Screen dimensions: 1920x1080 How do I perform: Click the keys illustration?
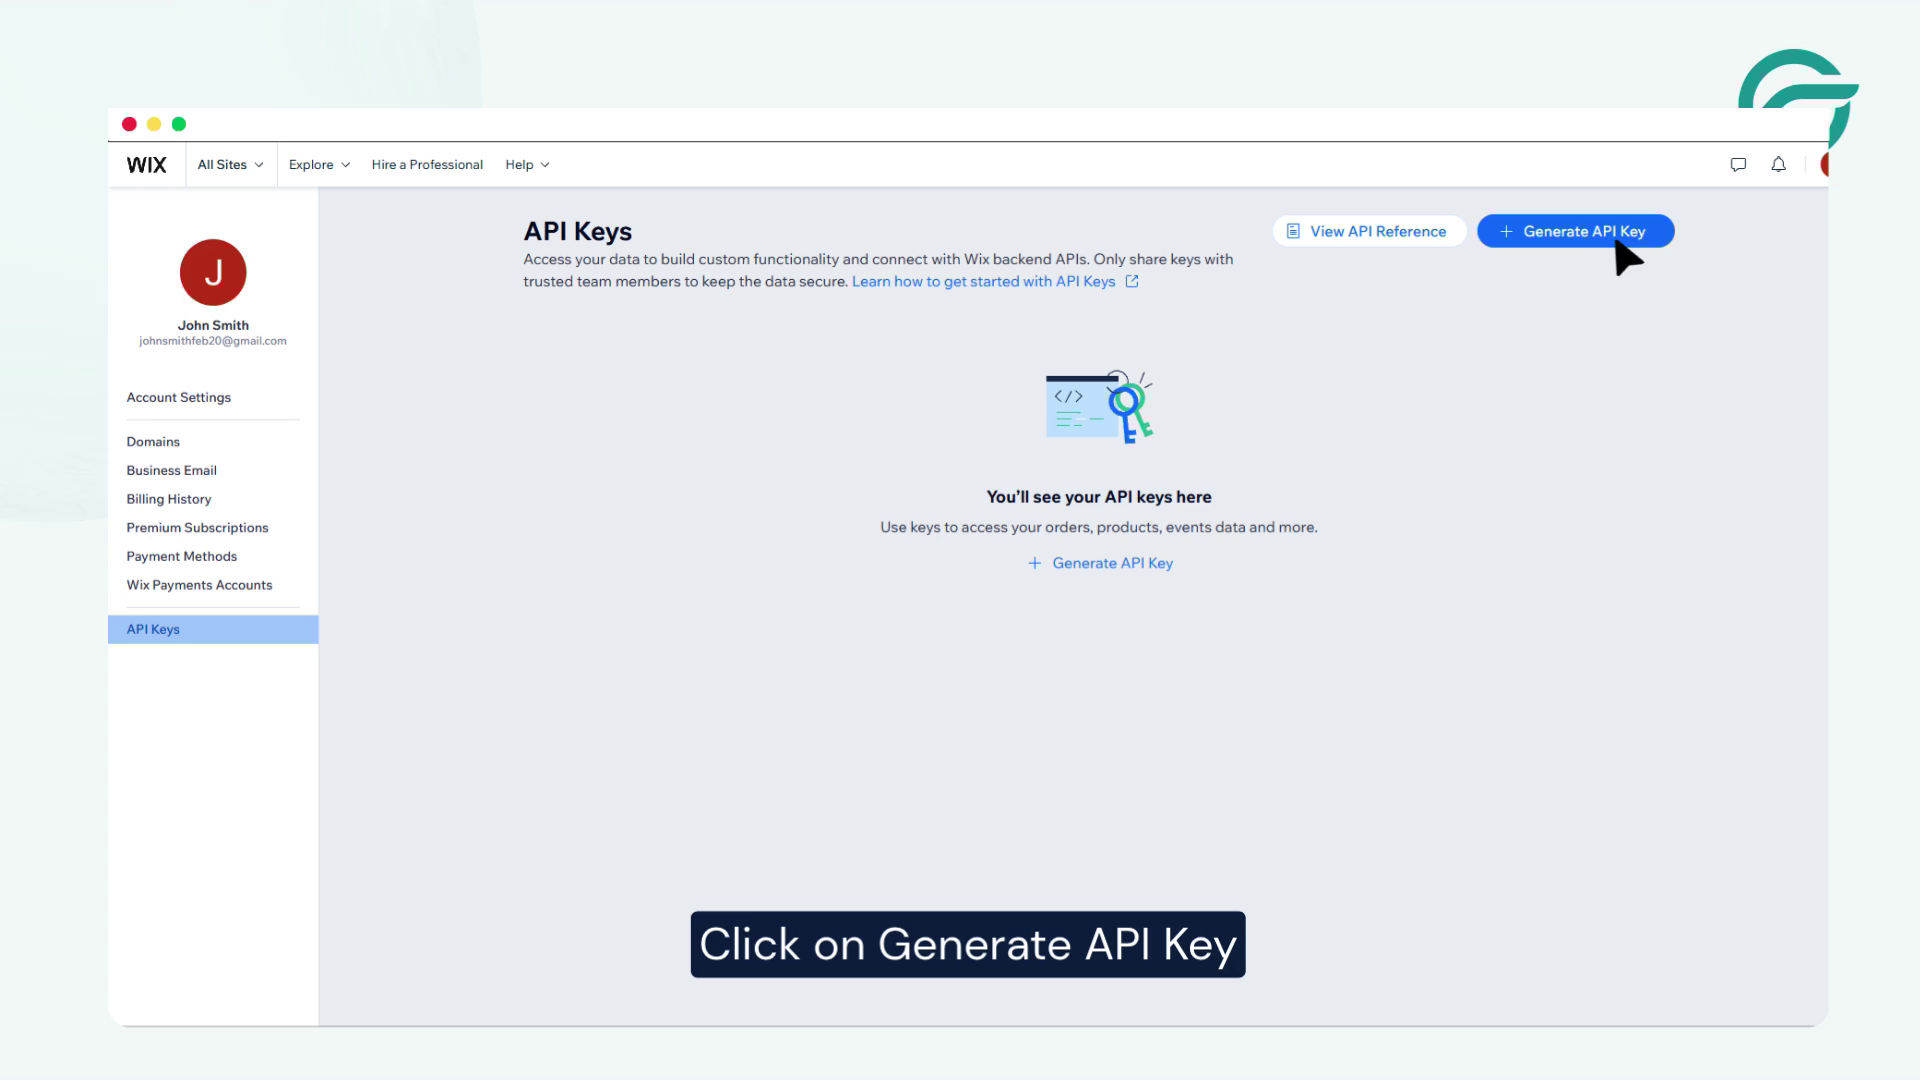pyautogui.click(x=1099, y=407)
